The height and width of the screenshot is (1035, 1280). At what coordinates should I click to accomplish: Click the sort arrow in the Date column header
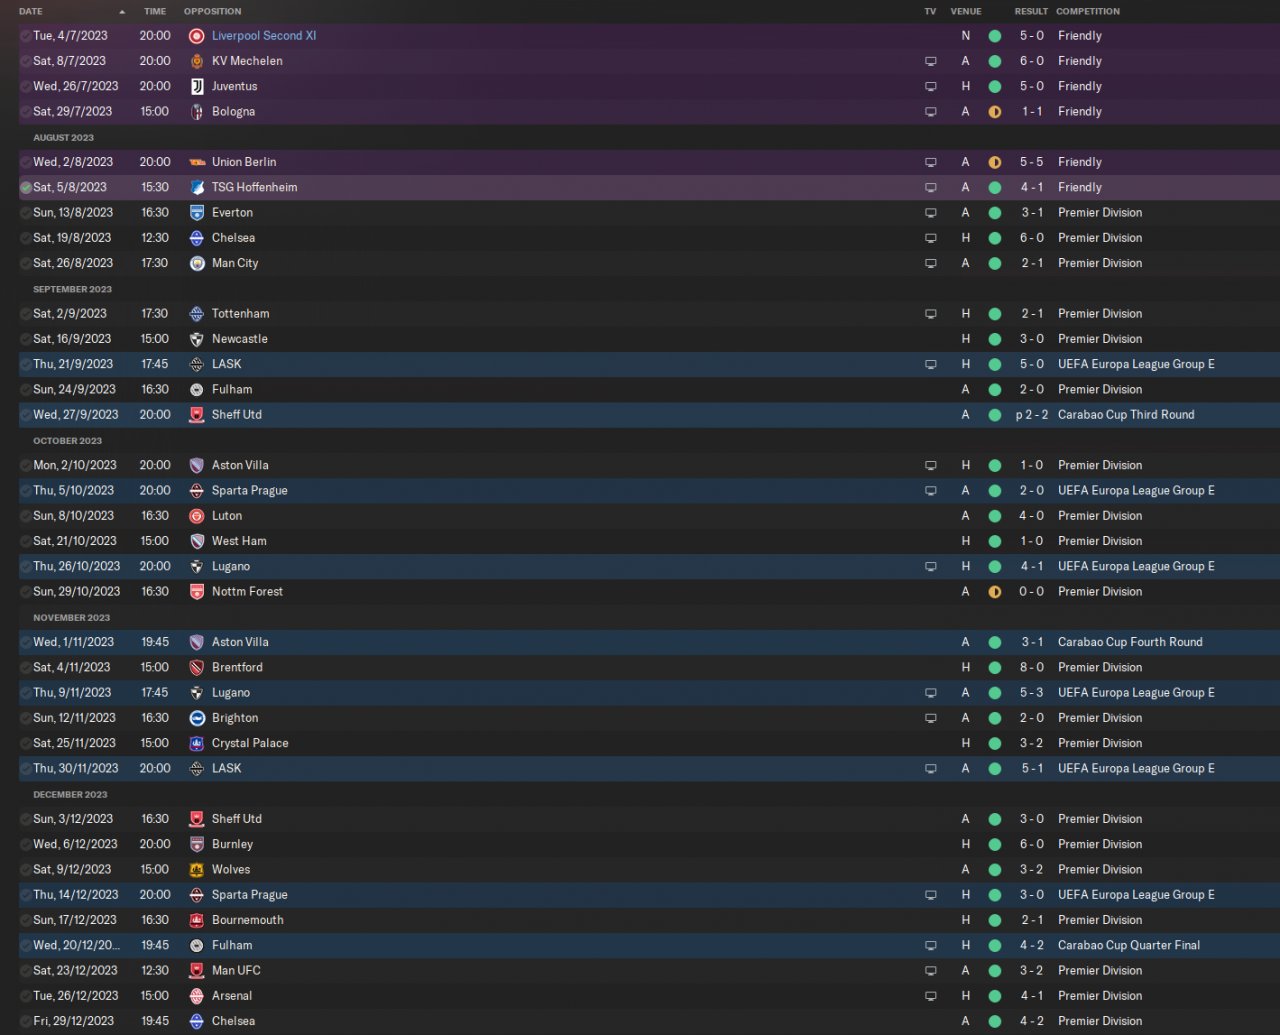click(122, 12)
